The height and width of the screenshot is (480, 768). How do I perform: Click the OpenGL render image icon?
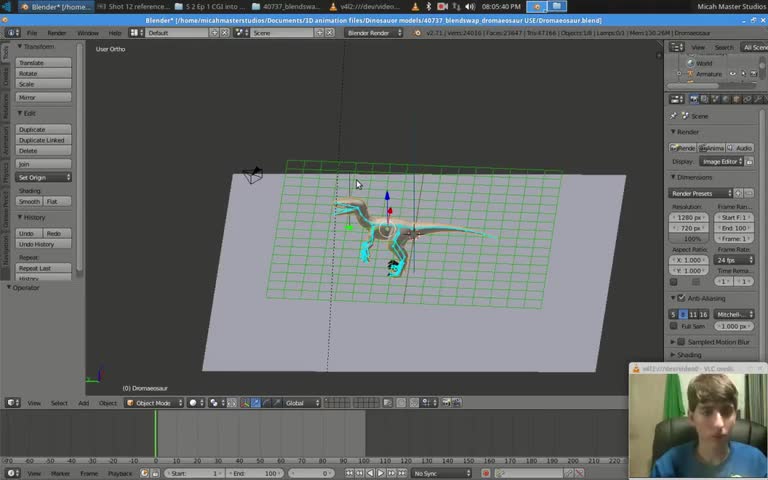point(446,403)
